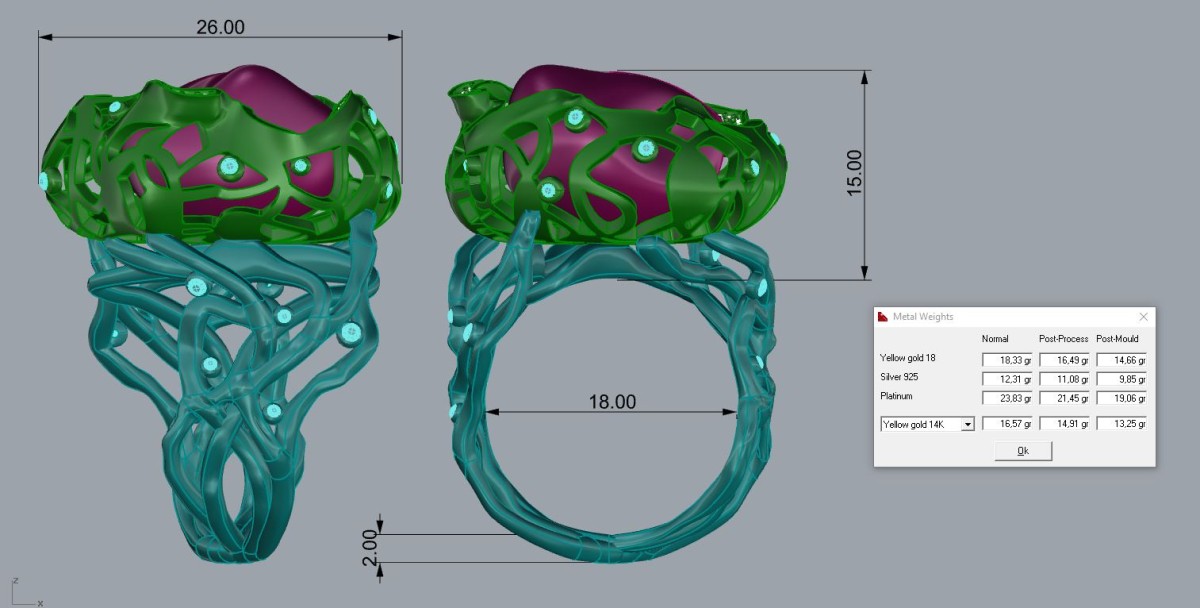The width and height of the screenshot is (1200, 608).
Task: Select the 26.00 width dimension text
Action: (220, 27)
